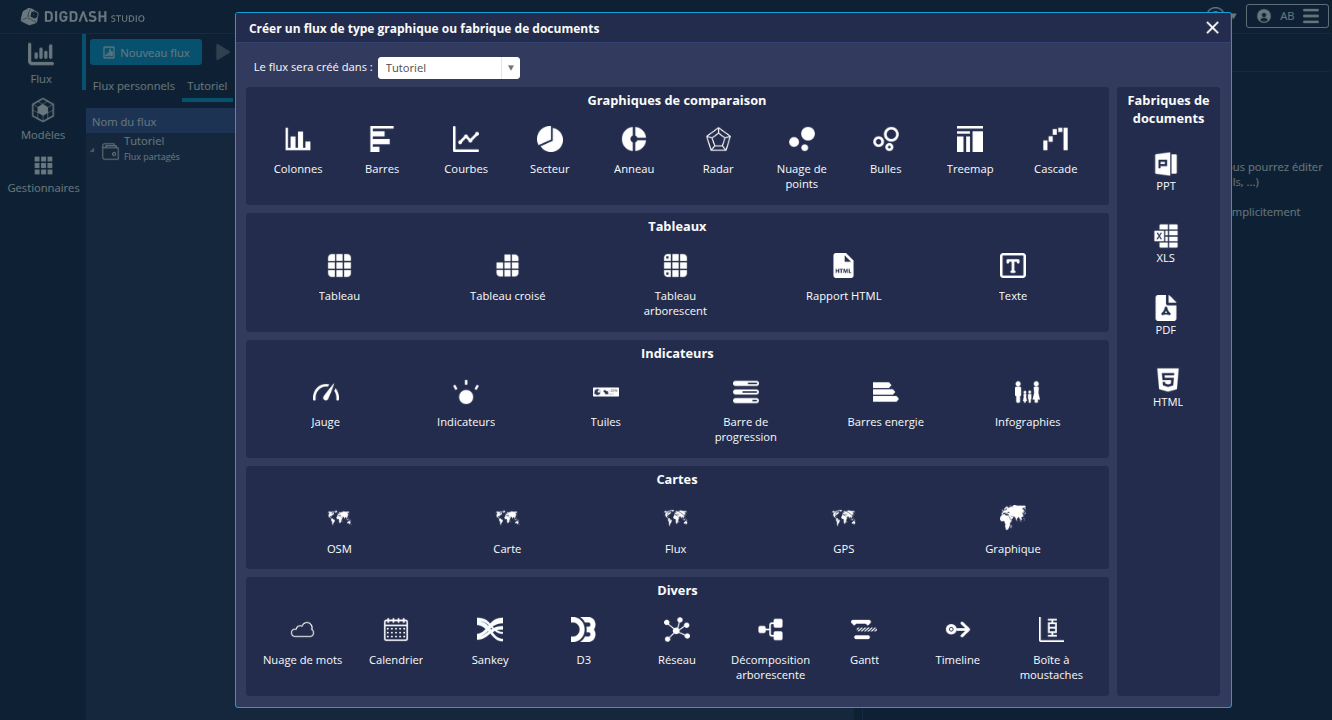Select the OSM map type
The image size is (1332, 720).
(x=339, y=519)
